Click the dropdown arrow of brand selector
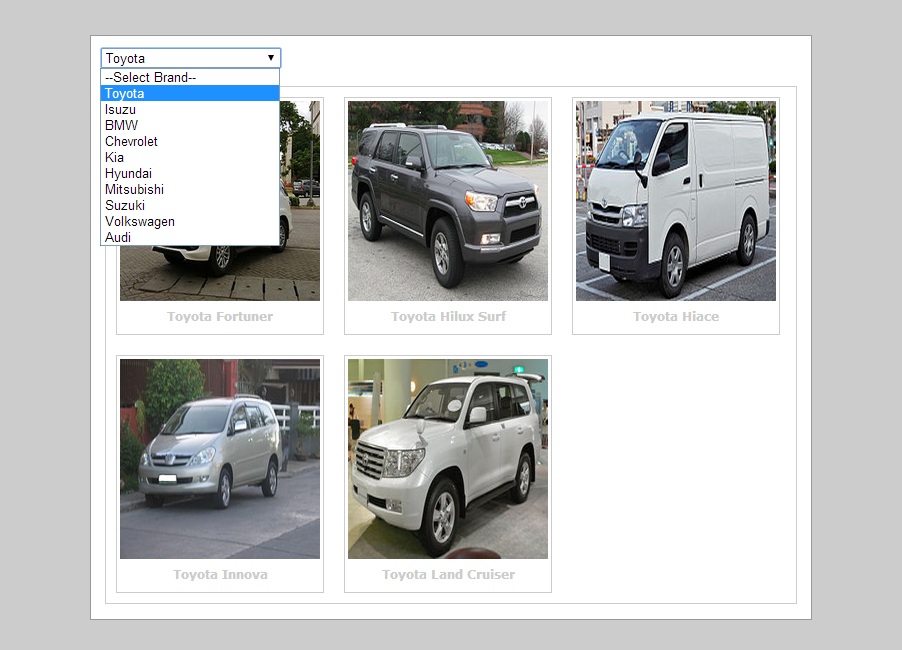The width and height of the screenshot is (902, 650). click(271, 58)
